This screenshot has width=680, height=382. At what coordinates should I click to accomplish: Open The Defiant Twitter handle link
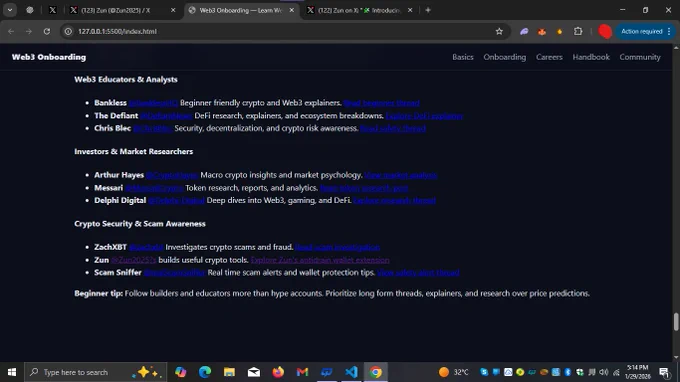click(166, 116)
